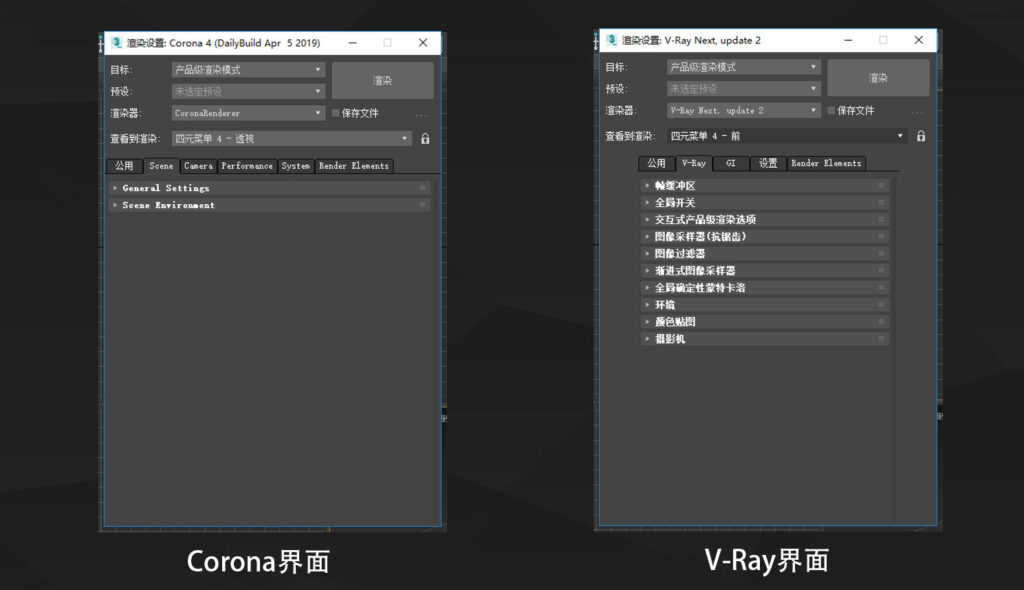Toggle the viewport lock padlock in V-Ray dialog
Viewport: 1024px width, 590px height.
pyautogui.click(x=921, y=135)
